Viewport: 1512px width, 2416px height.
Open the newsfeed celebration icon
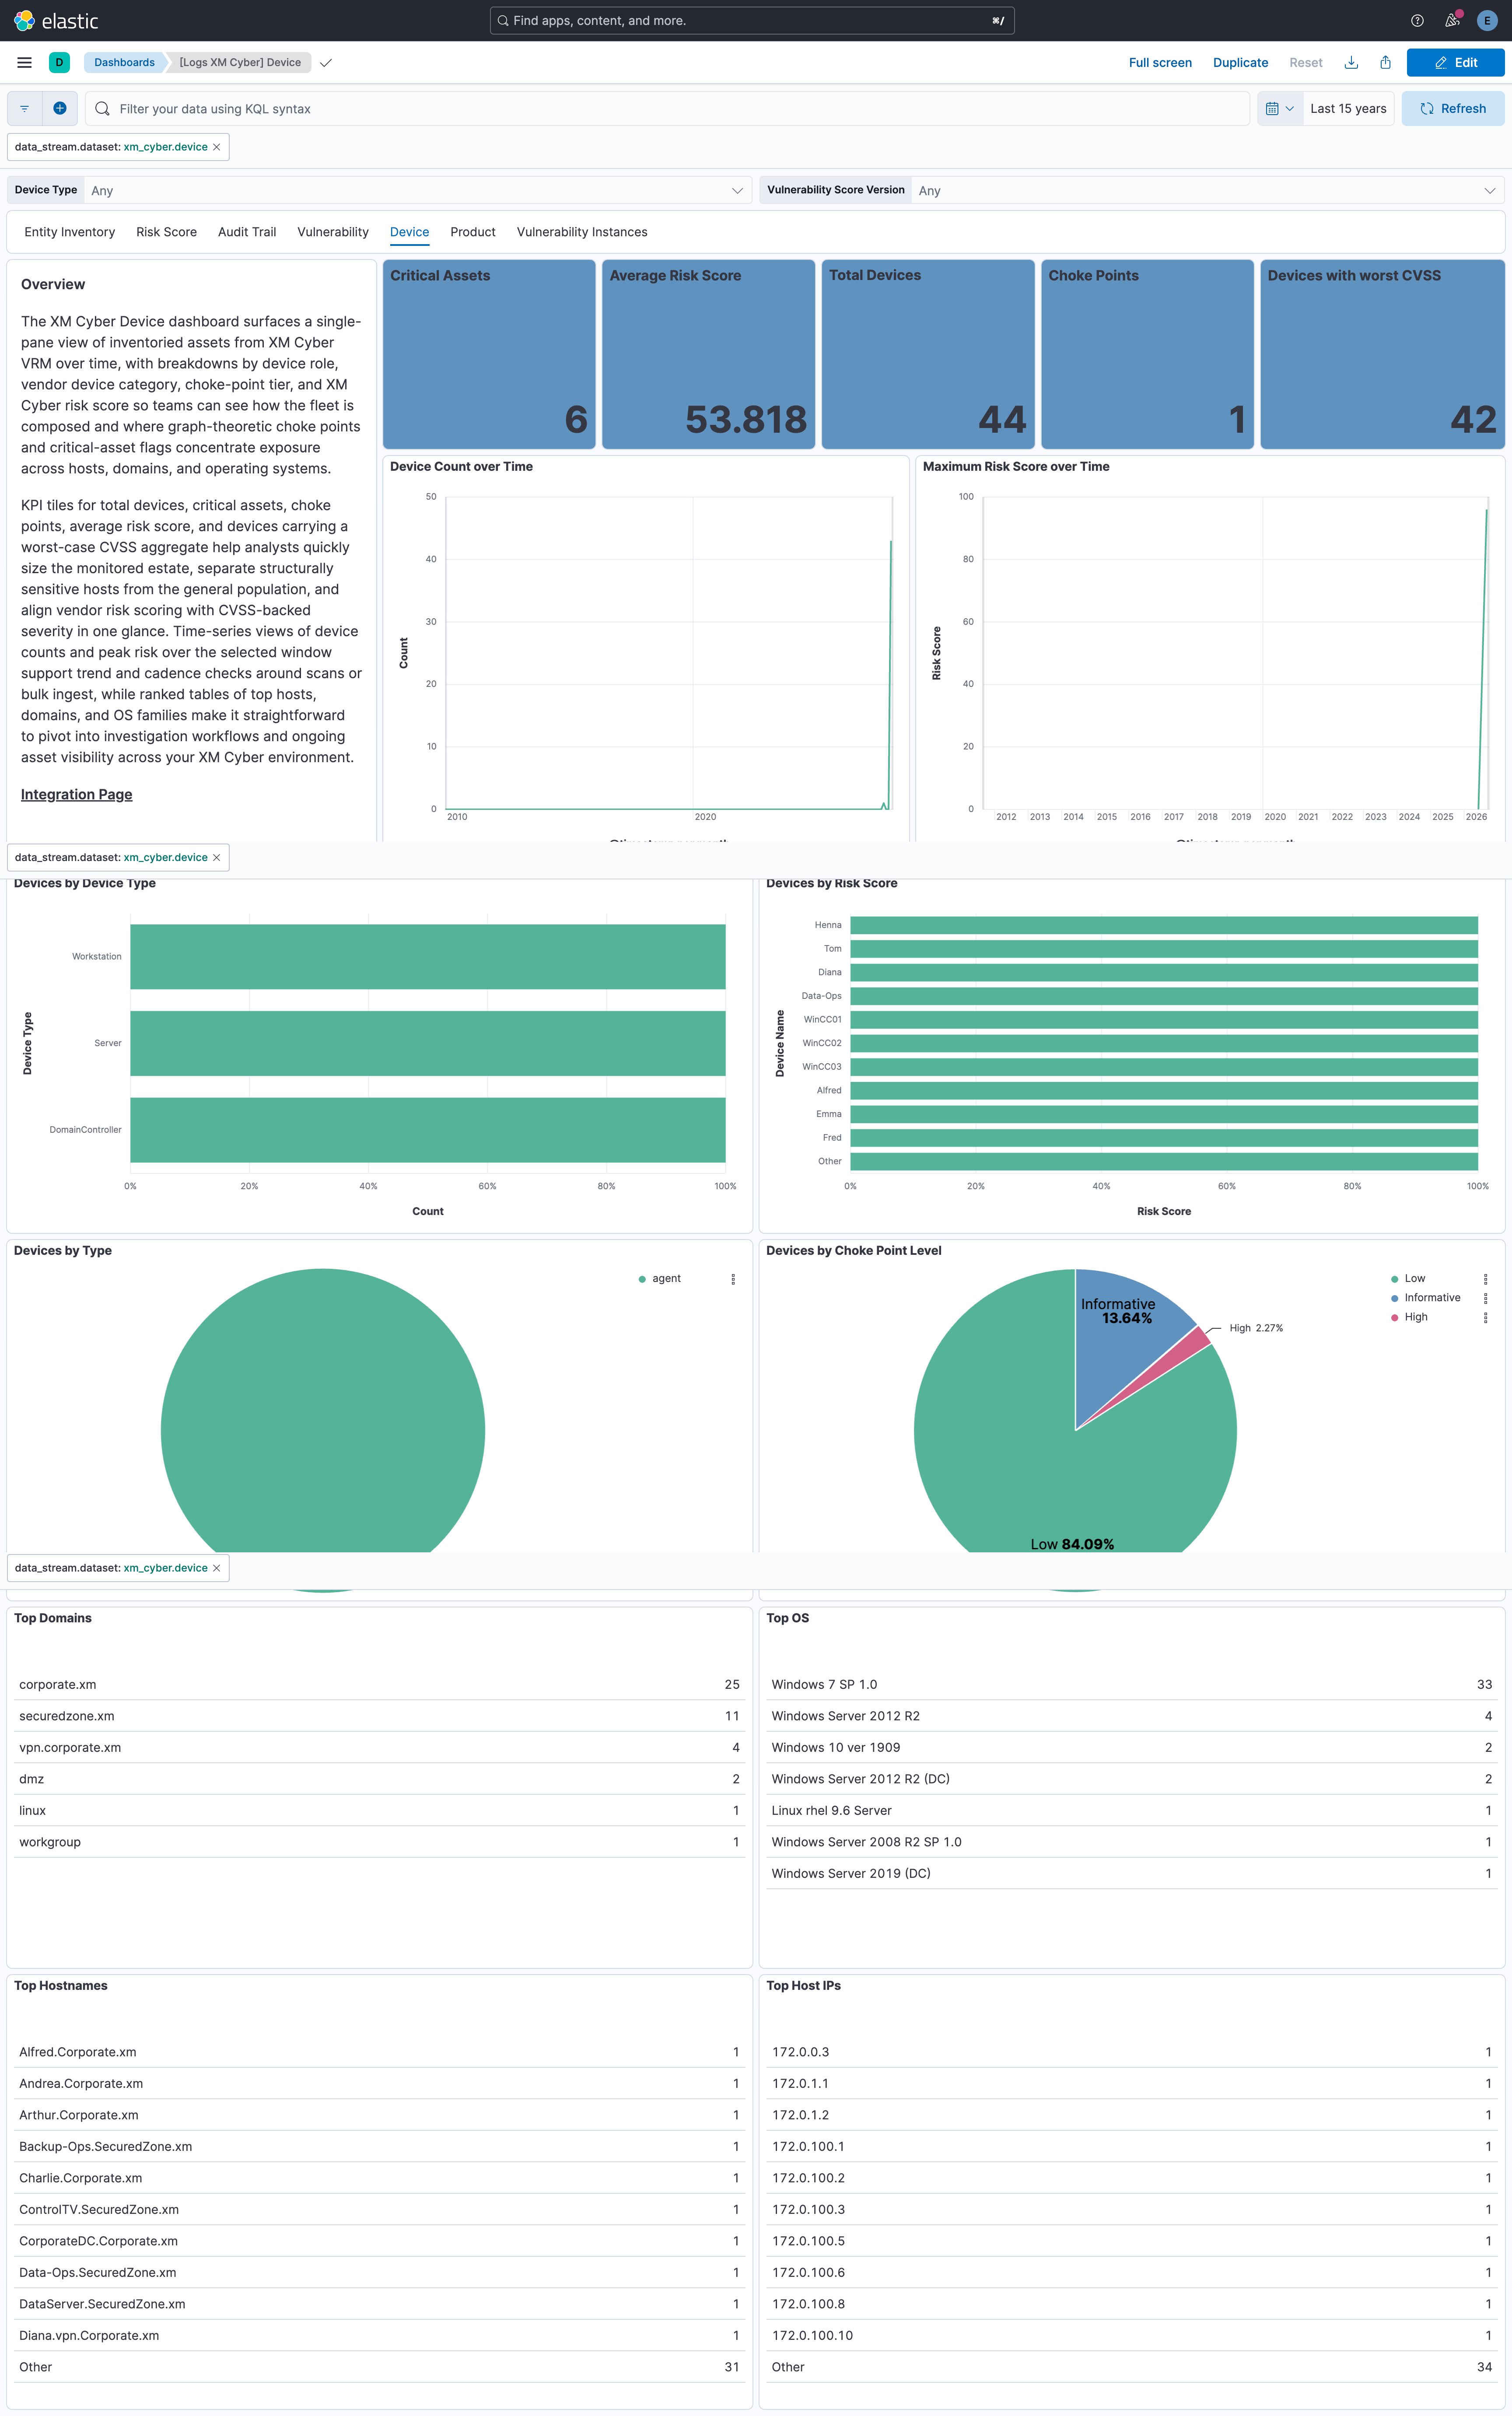[1452, 21]
